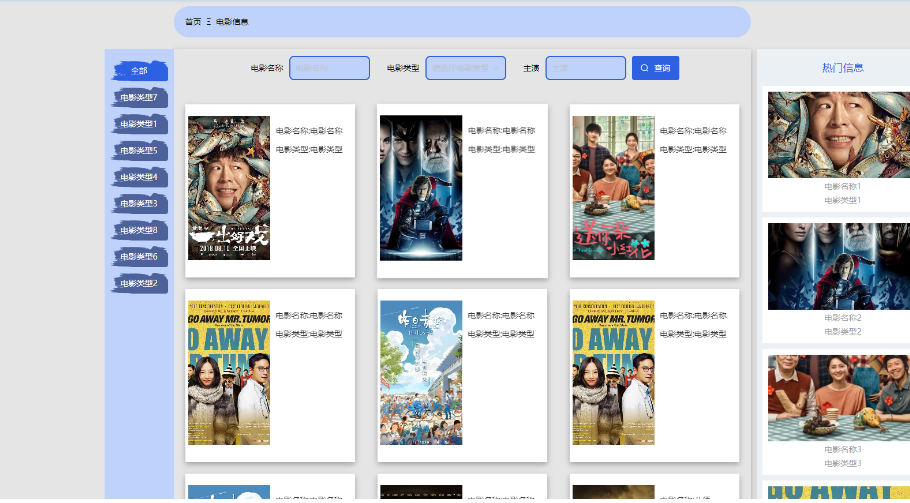Click the 查询 search button
The image size is (910, 503).
(655, 68)
